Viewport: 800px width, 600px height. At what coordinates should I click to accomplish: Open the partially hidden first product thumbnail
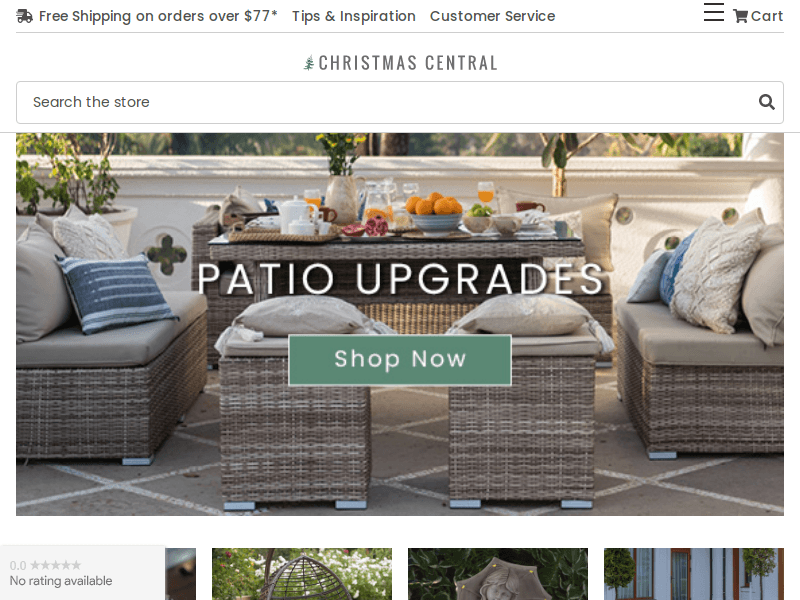pos(181,574)
